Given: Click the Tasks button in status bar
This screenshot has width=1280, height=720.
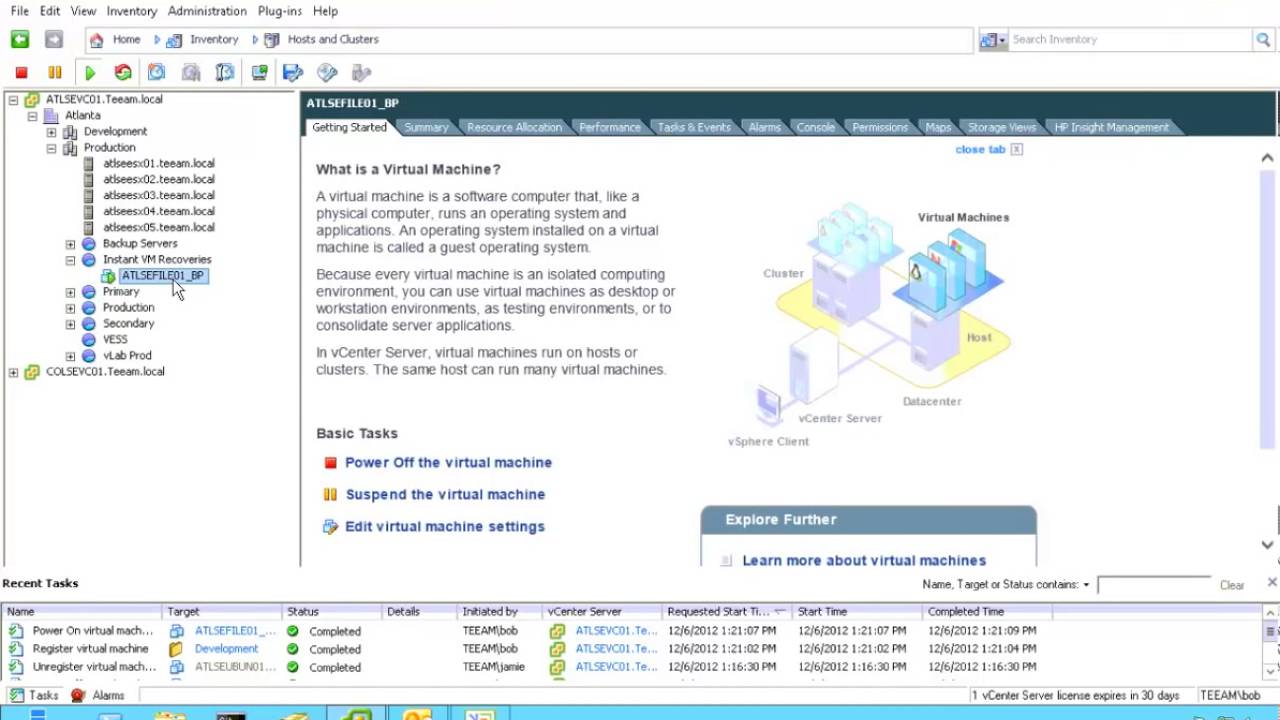Looking at the screenshot, I should [34, 696].
